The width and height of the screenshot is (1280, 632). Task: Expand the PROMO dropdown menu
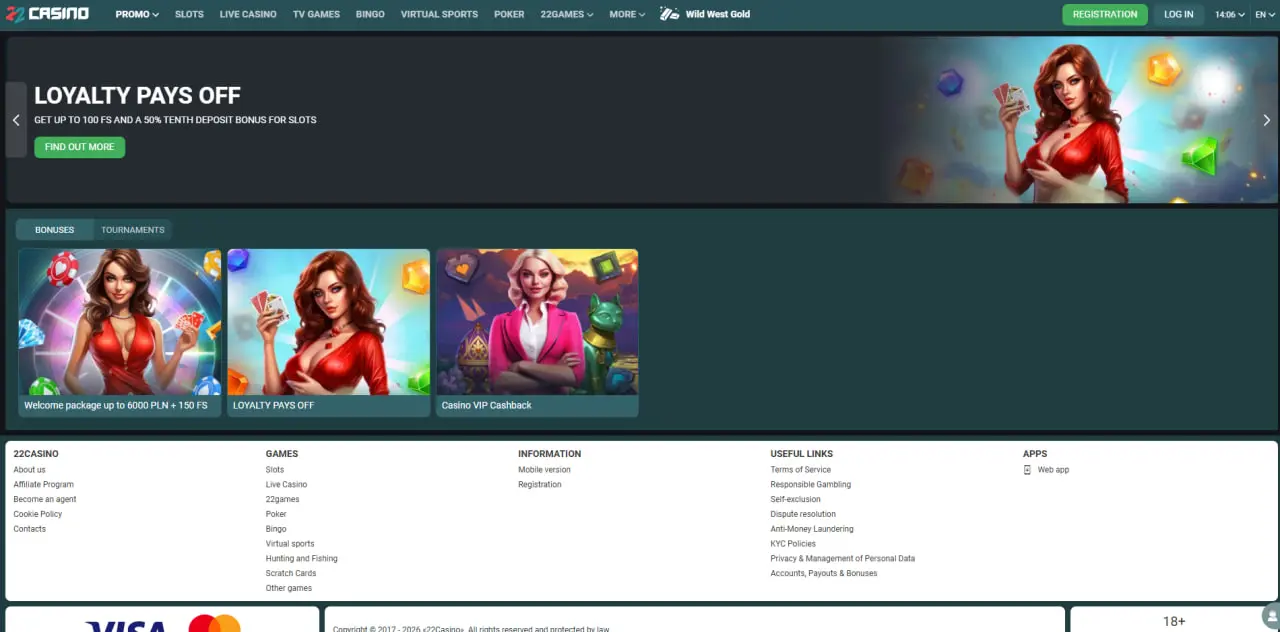pos(137,15)
